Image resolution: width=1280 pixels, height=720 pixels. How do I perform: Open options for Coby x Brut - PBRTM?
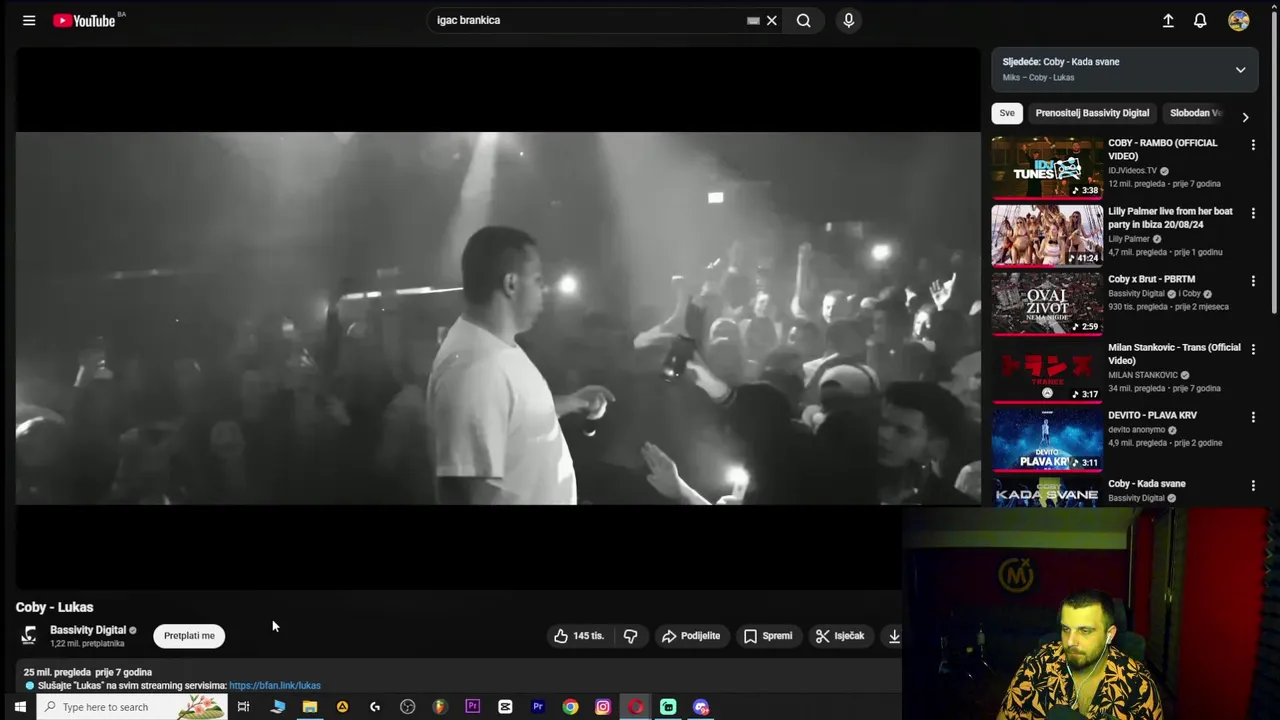(x=1253, y=281)
